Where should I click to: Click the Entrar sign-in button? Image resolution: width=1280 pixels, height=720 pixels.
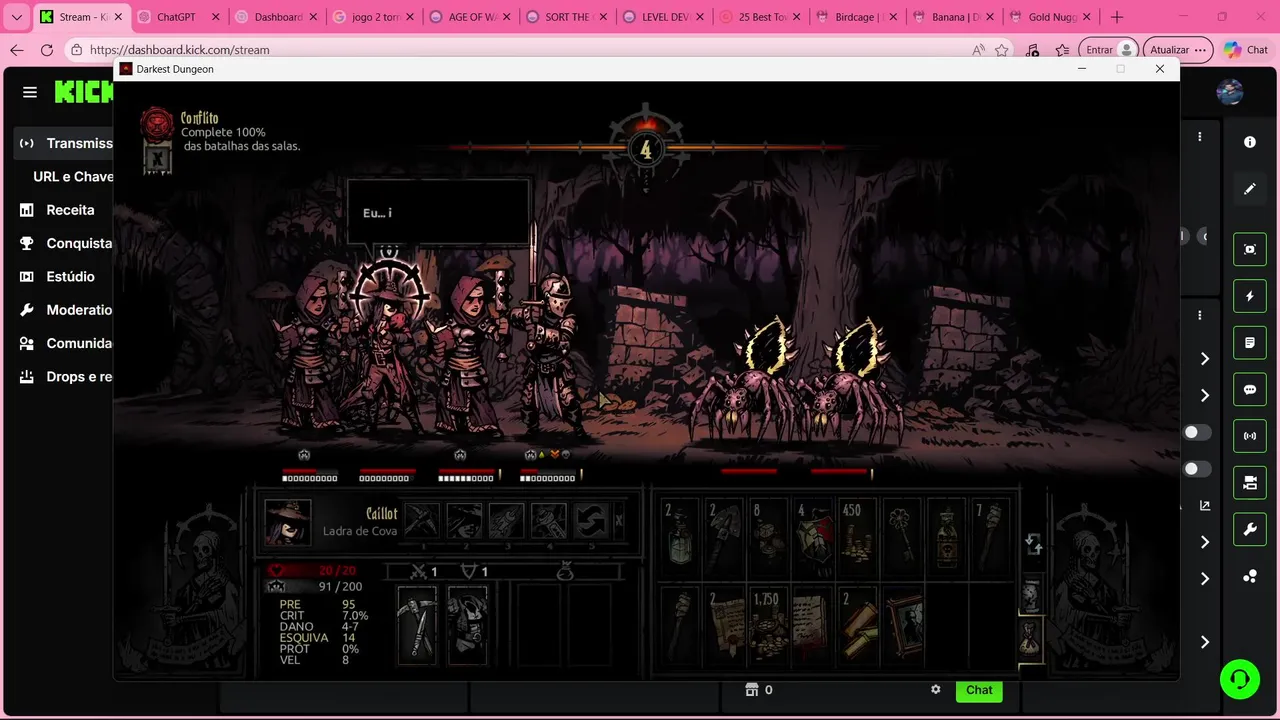point(1111,50)
